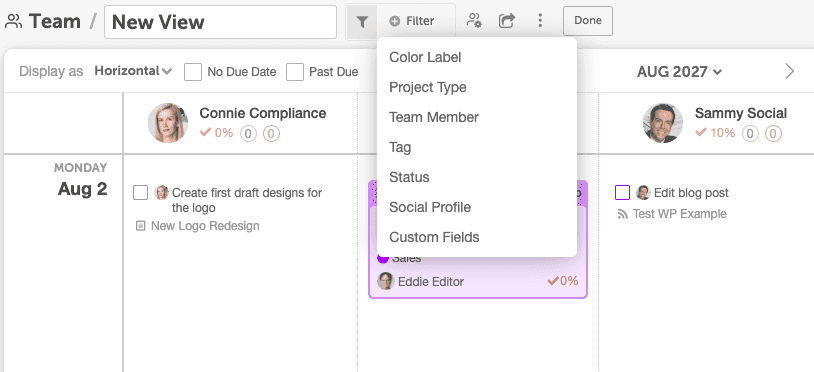The image size is (814, 372).
Task: Go to next month with right chevron
Action: tap(789, 72)
